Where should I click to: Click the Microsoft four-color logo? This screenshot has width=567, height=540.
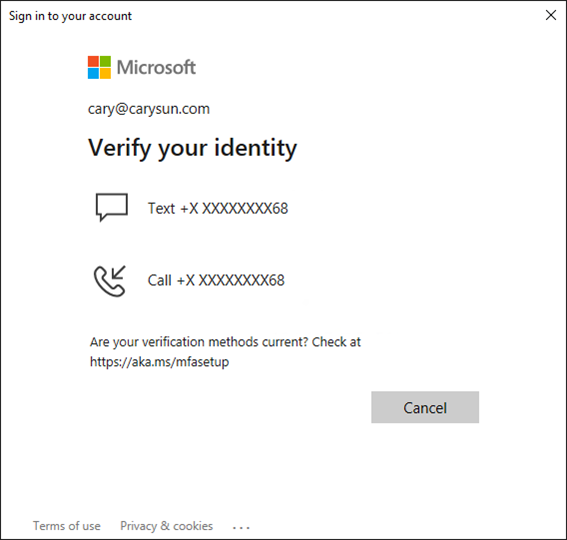[x=99, y=67]
